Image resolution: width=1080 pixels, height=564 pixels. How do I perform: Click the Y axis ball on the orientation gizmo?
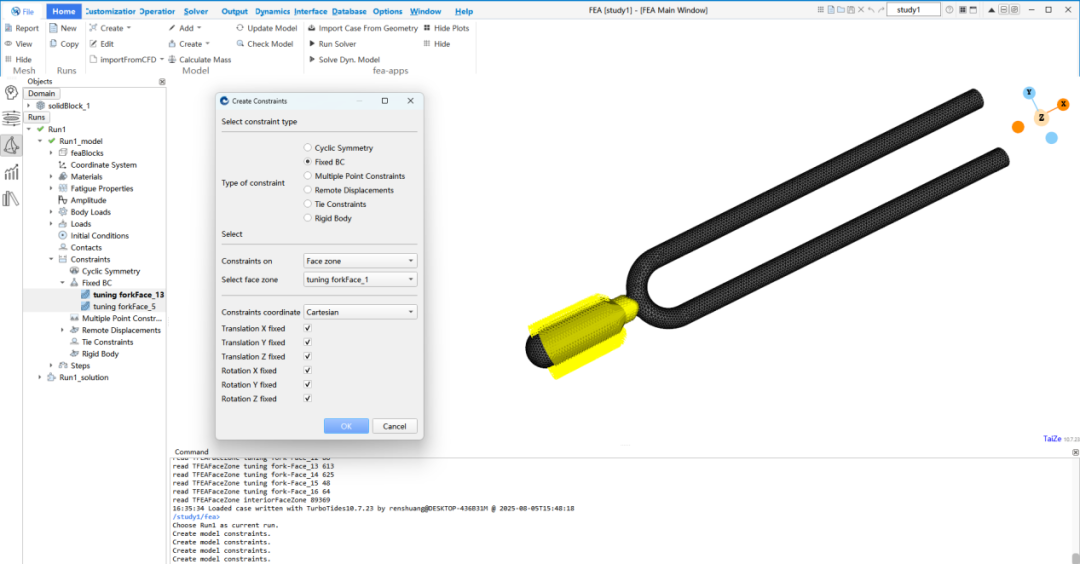[1029, 92]
